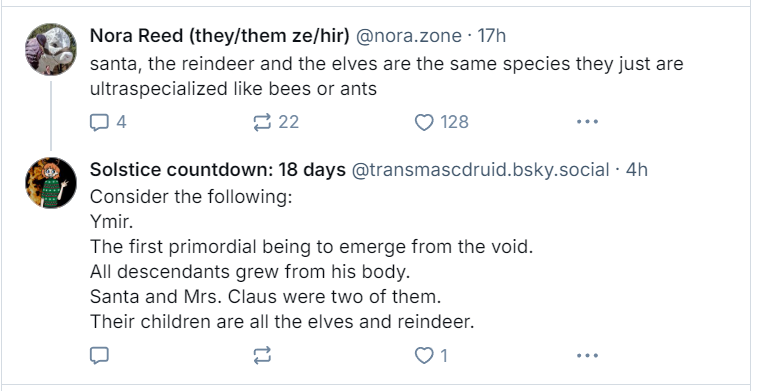Click the 22 reposts count
The width and height of the screenshot is (759, 391).
pyautogui.click(x=288, y=122)
